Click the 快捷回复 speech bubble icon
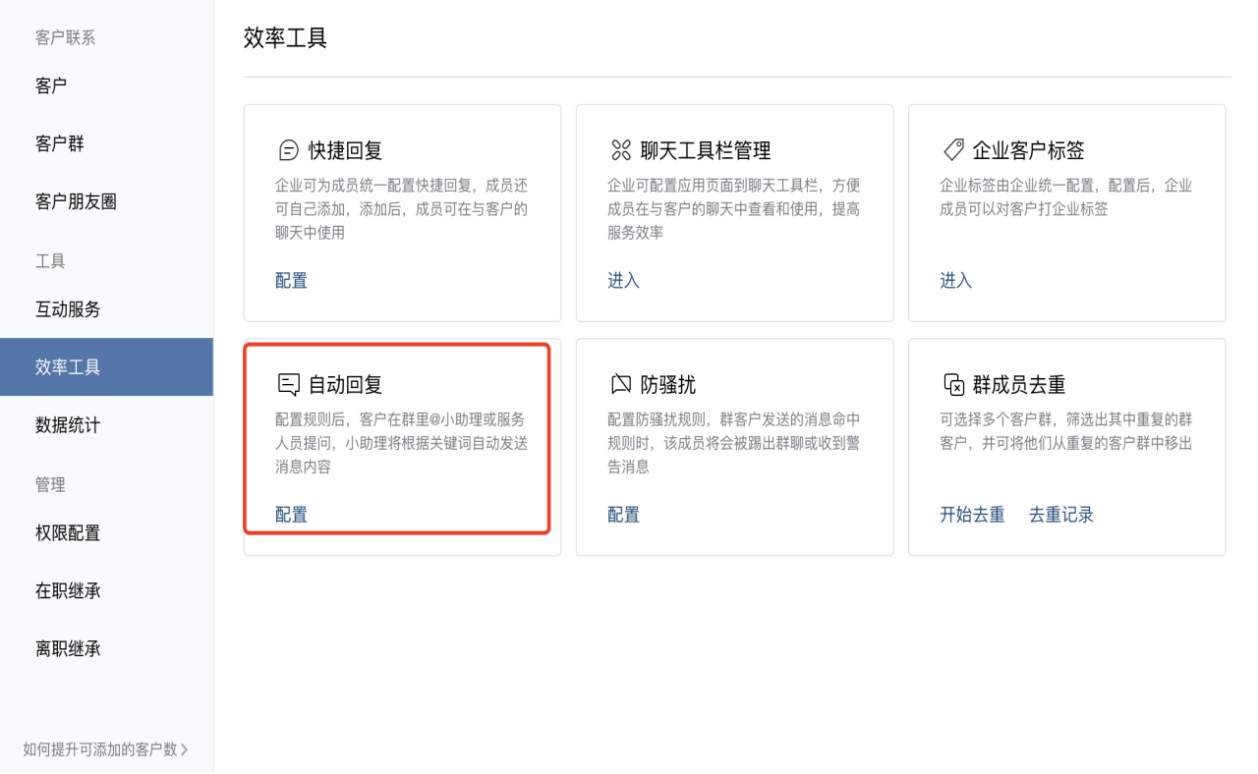The width and height of the screenshot is (1258, 774). (287, 151)
